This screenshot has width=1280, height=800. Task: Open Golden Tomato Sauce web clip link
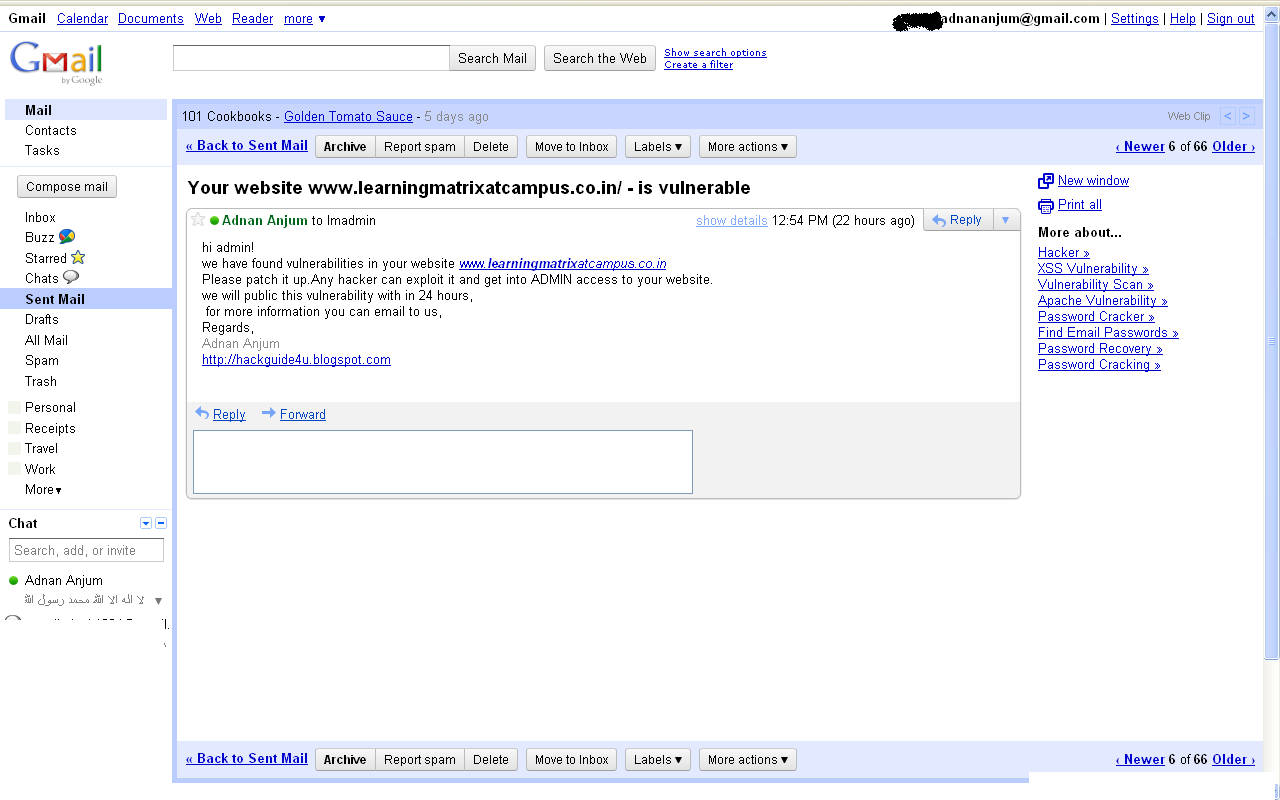[x=348, y=117]
